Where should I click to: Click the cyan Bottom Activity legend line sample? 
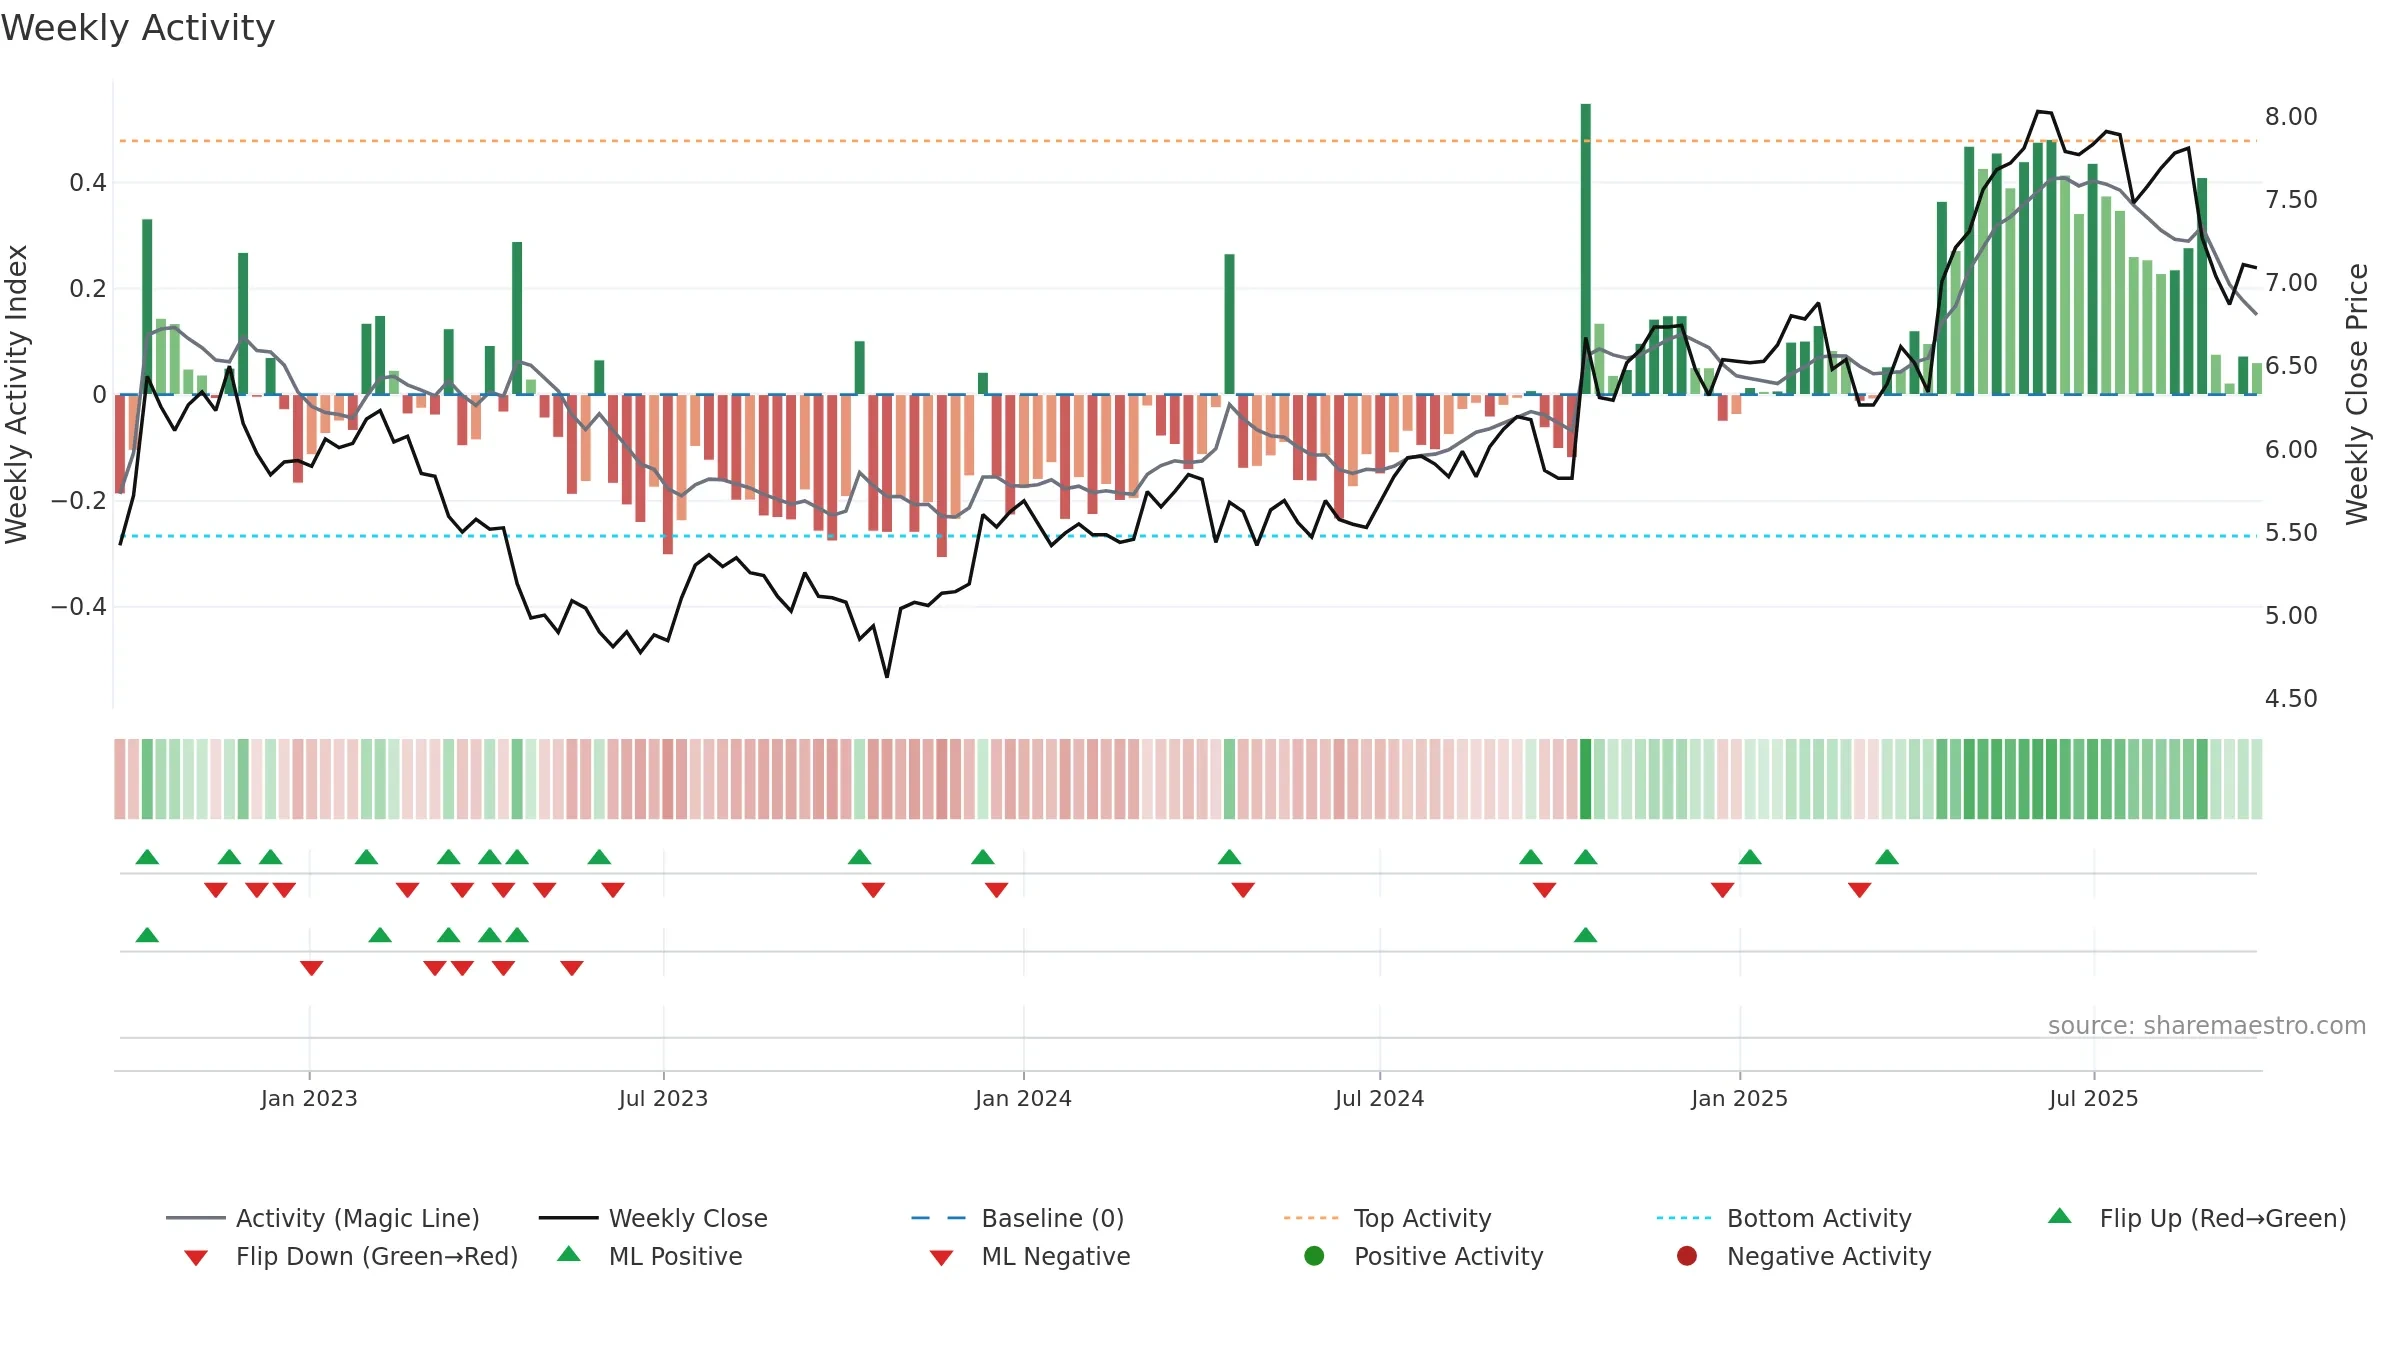click(x=1684, y=1218)
